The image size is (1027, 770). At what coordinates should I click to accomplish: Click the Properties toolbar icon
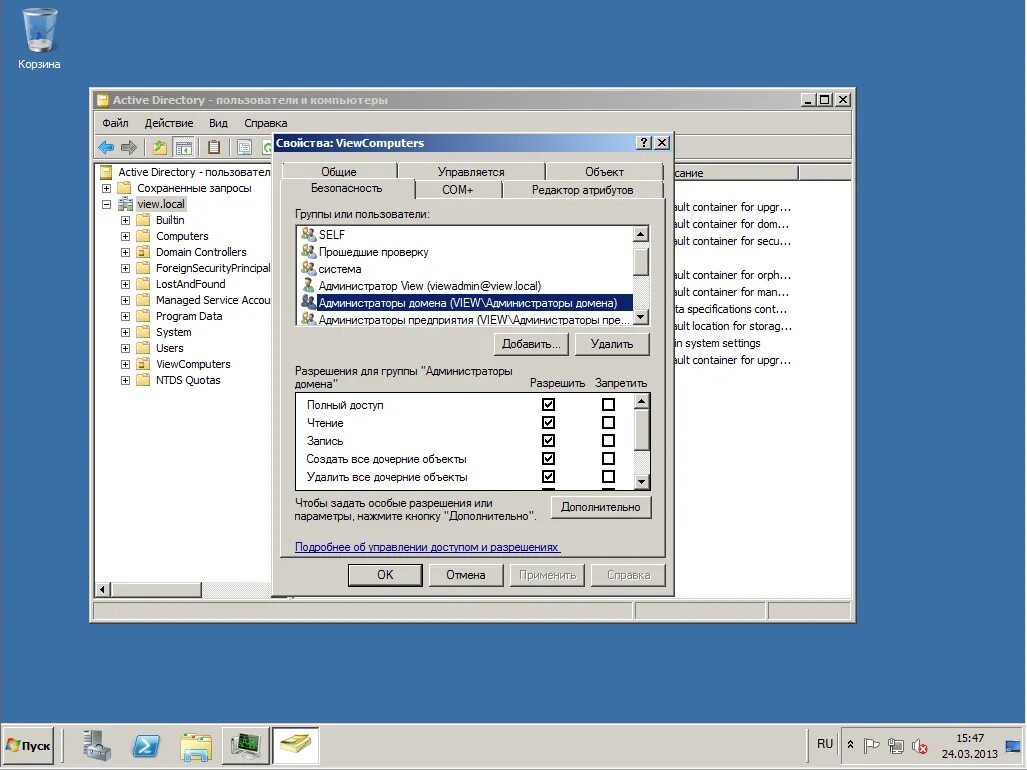pos(244,147)
